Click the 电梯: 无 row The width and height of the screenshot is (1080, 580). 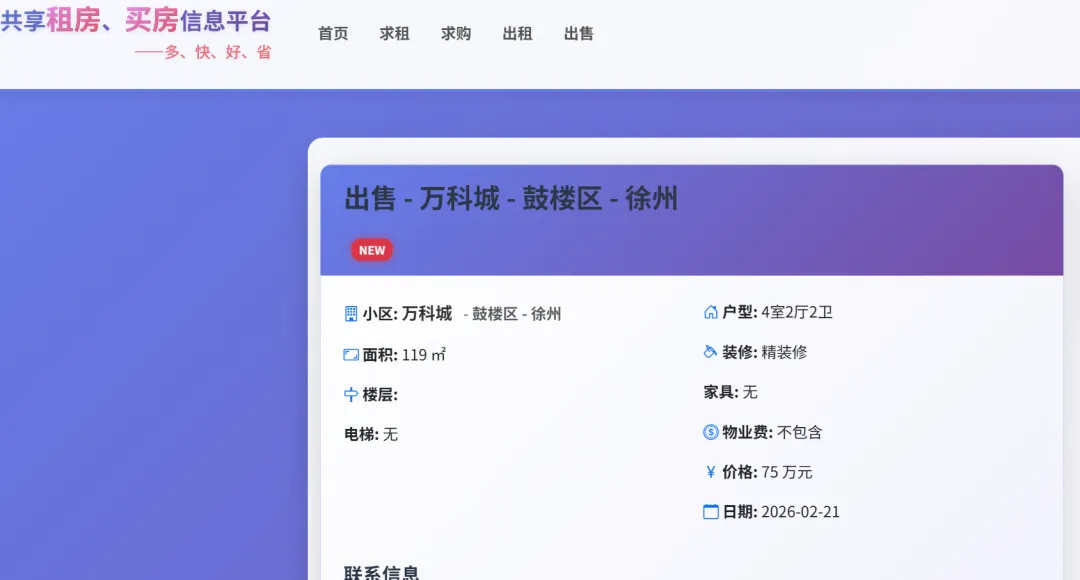371,435
